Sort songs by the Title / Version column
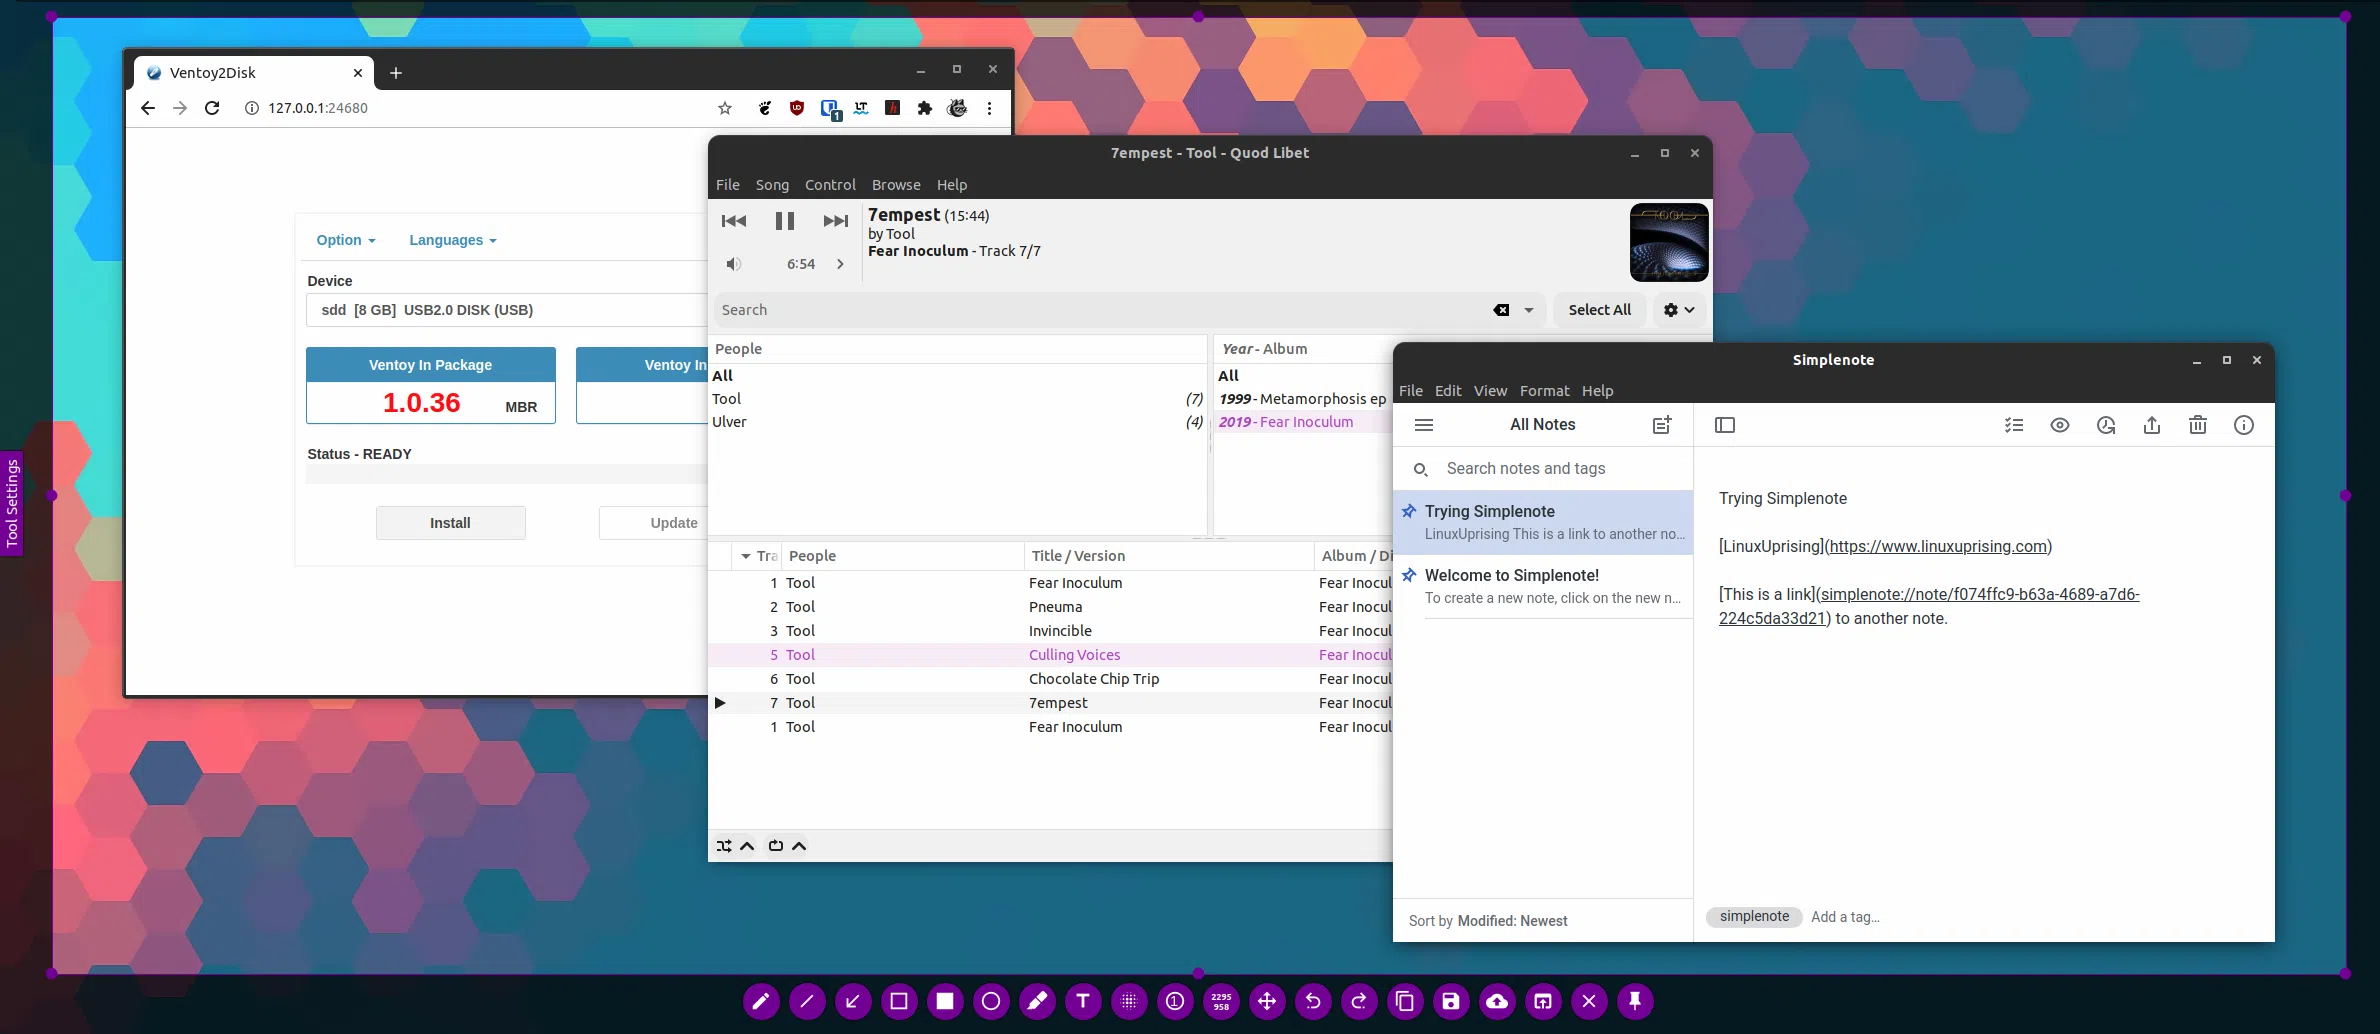 click(1168, 556)
